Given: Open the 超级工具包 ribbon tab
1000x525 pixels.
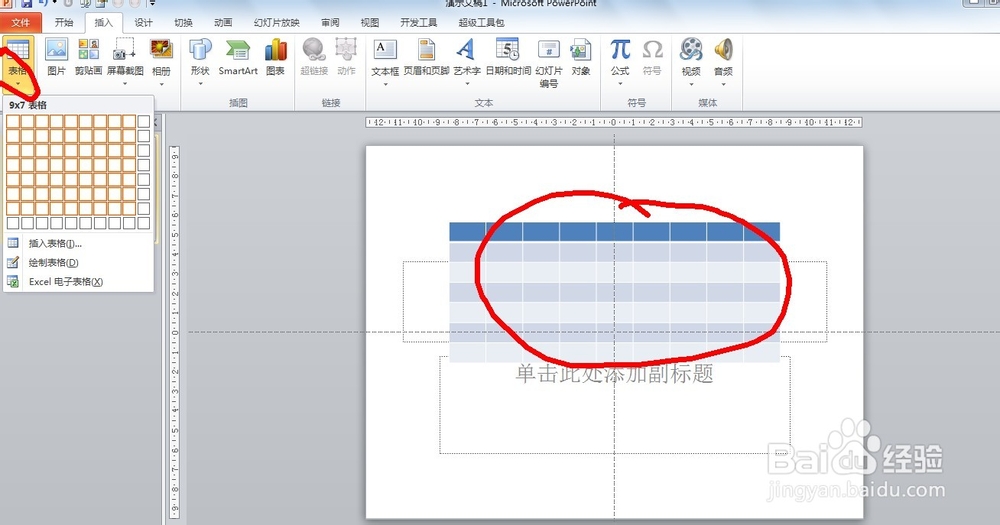Looking at the screenshot, I should click(481, 22).
